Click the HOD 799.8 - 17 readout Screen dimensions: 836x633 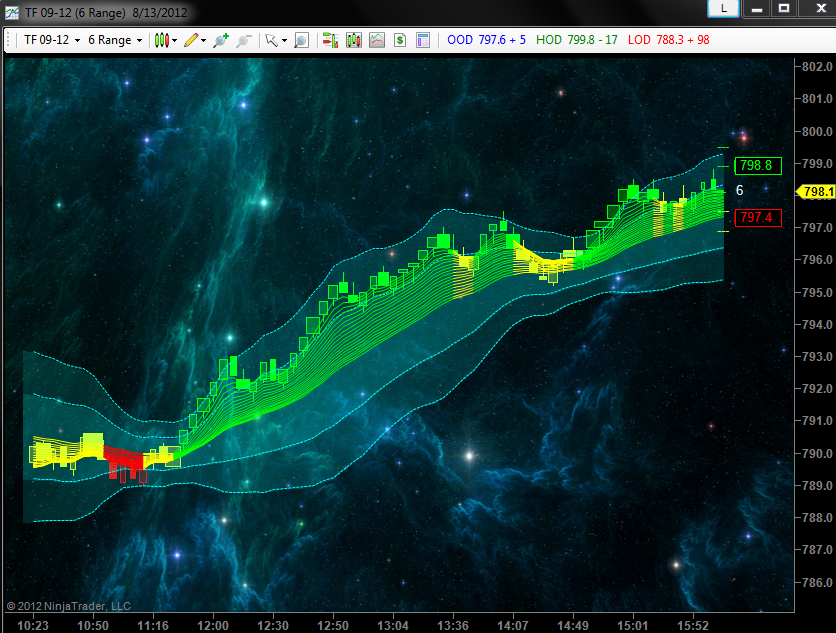[x=576, y=40]
